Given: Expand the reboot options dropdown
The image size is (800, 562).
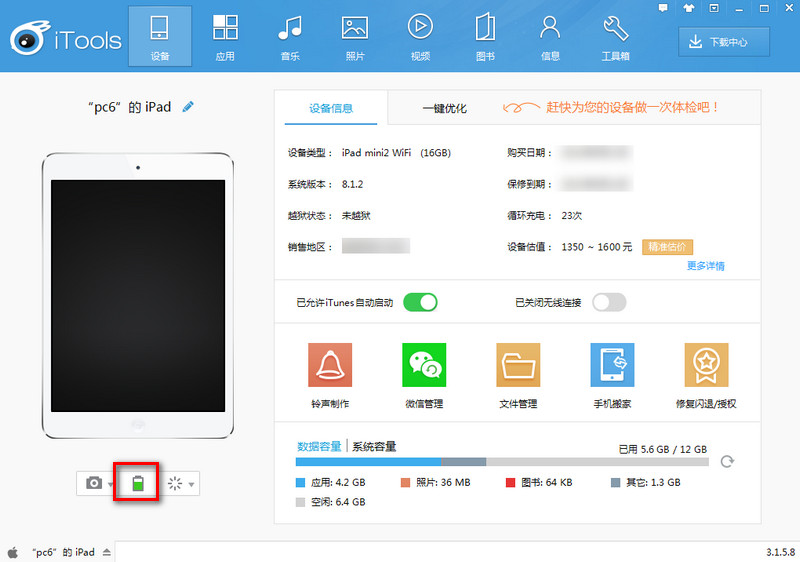Looking at the screenshot, I should click(192, 484).
